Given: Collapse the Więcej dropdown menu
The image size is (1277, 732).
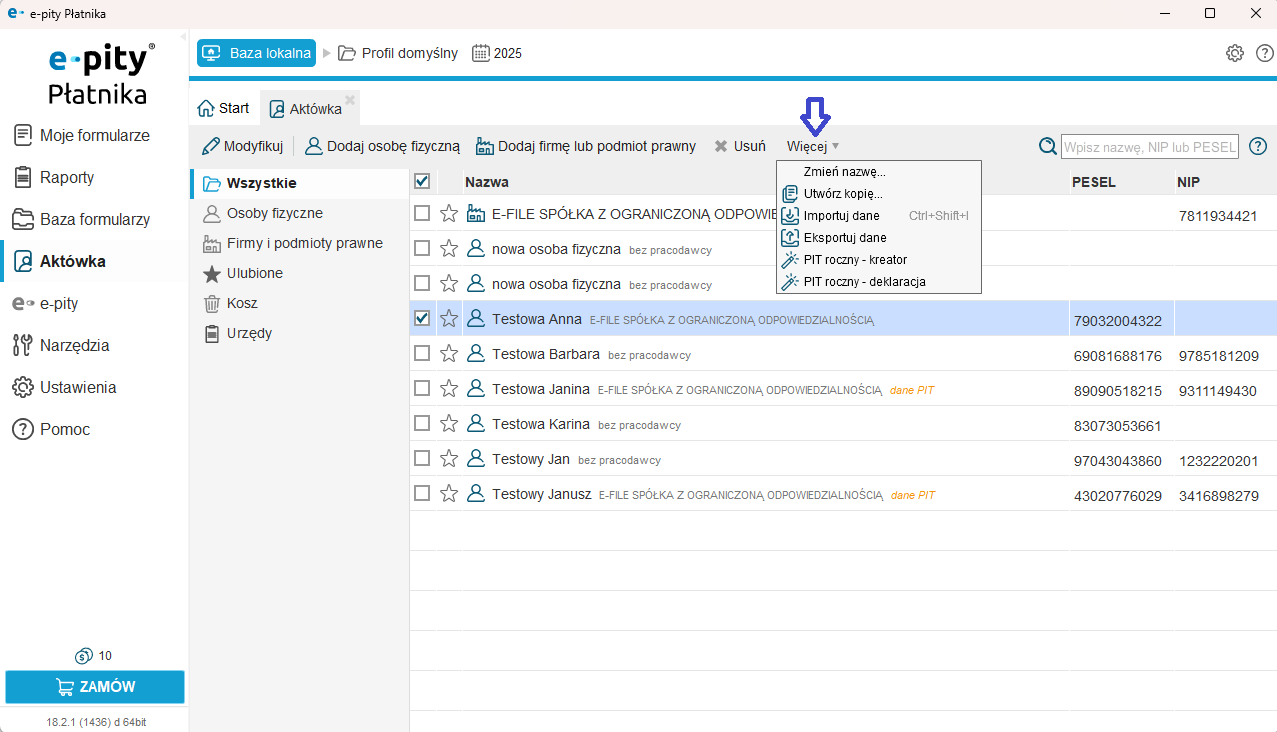Looking at the screenshot, I should [813, 147].
